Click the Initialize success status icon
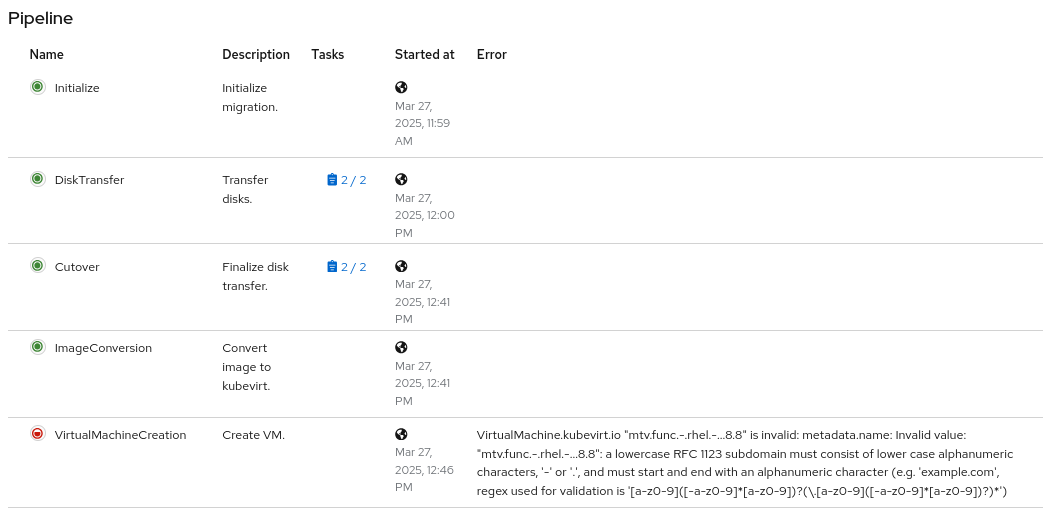This screenshot has width=1053, height=513. tap(37, 87)
